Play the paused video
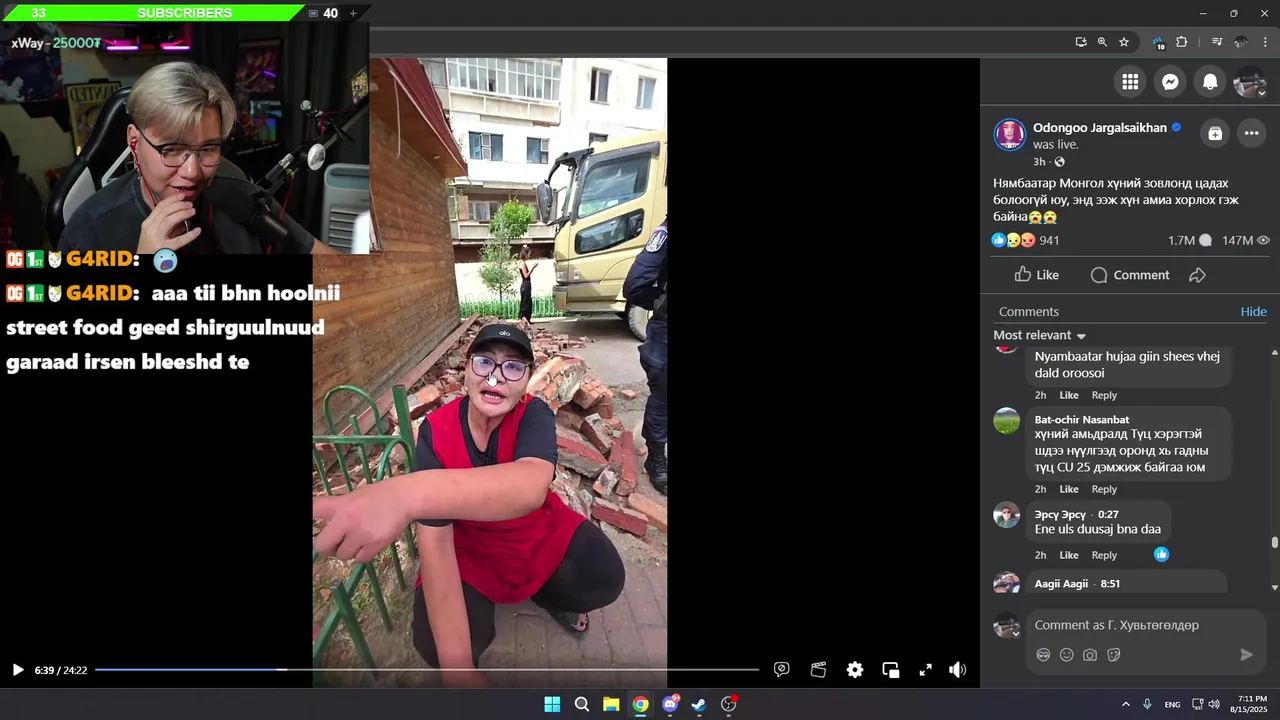 tap(17, 670)
